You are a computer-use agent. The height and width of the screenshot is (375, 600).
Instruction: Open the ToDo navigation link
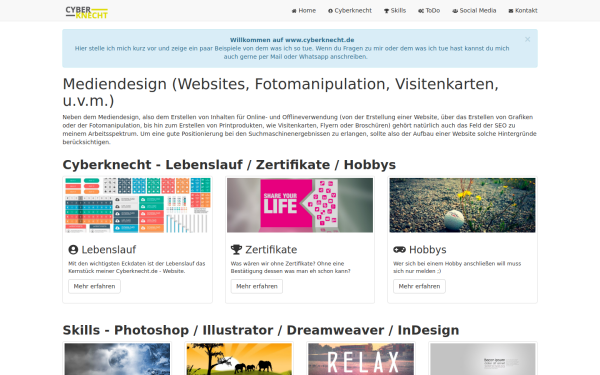(429, 11)
